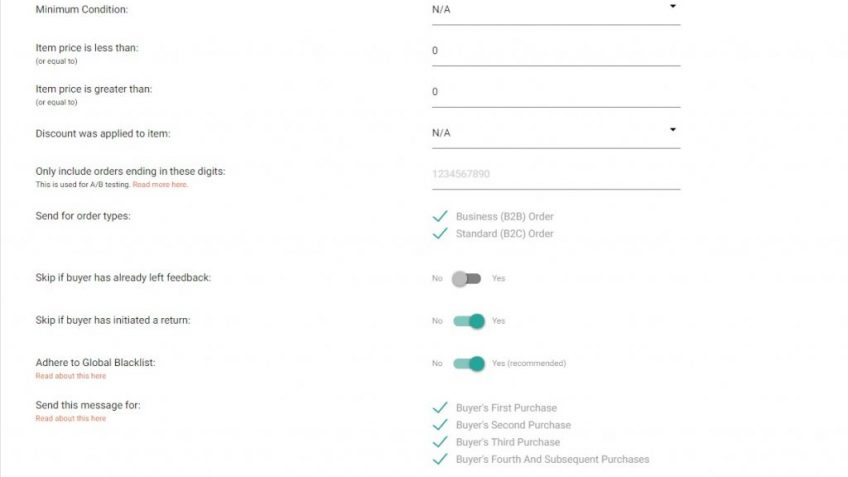Disable Skip if buyer has initiated a return
Image resolution: width=848 pixels, height=477 pixels.
coord(469,321)
